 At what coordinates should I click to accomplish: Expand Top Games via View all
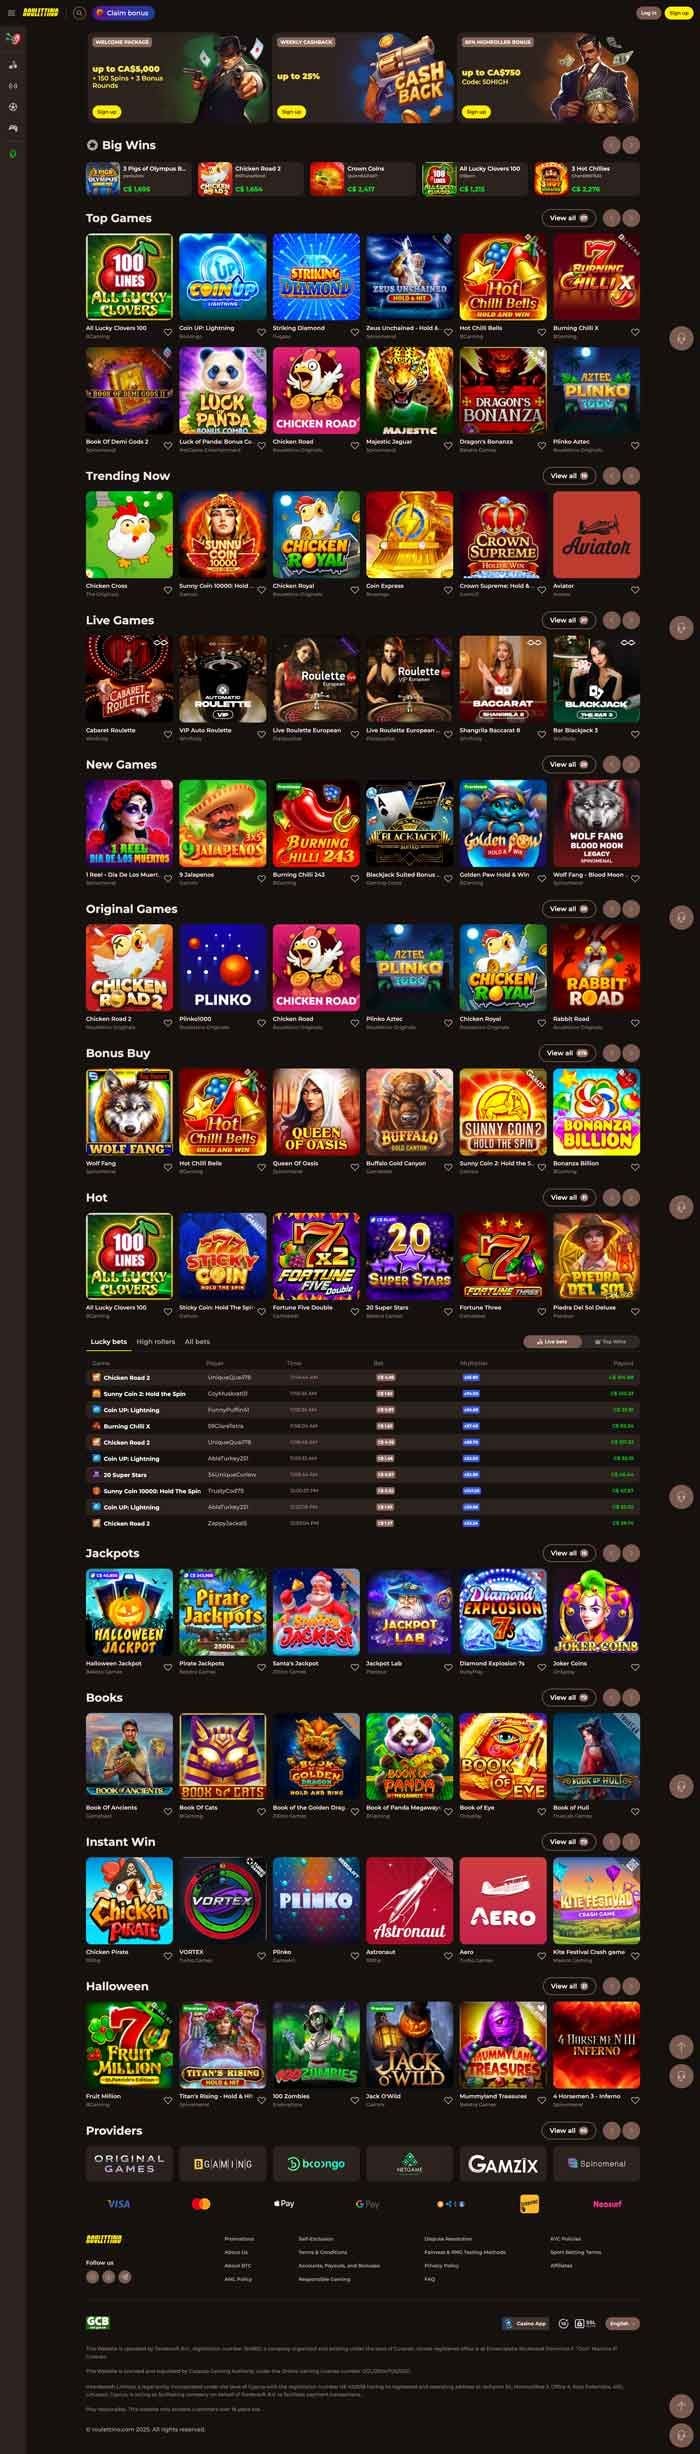[568, 218]
